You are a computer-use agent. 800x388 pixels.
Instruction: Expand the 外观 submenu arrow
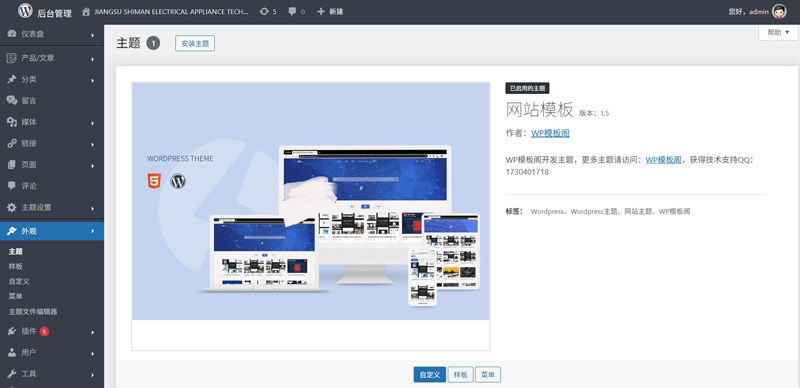pyautogui.click(x=93, y=232)
